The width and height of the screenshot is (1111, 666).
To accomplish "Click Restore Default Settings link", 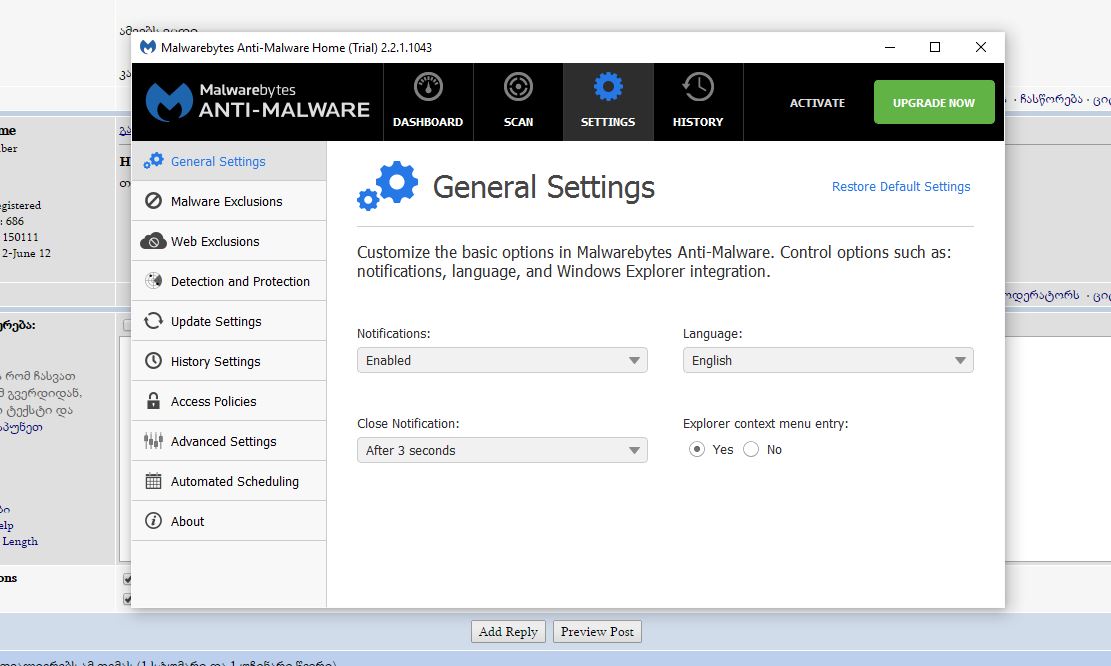I will (901, 186).
